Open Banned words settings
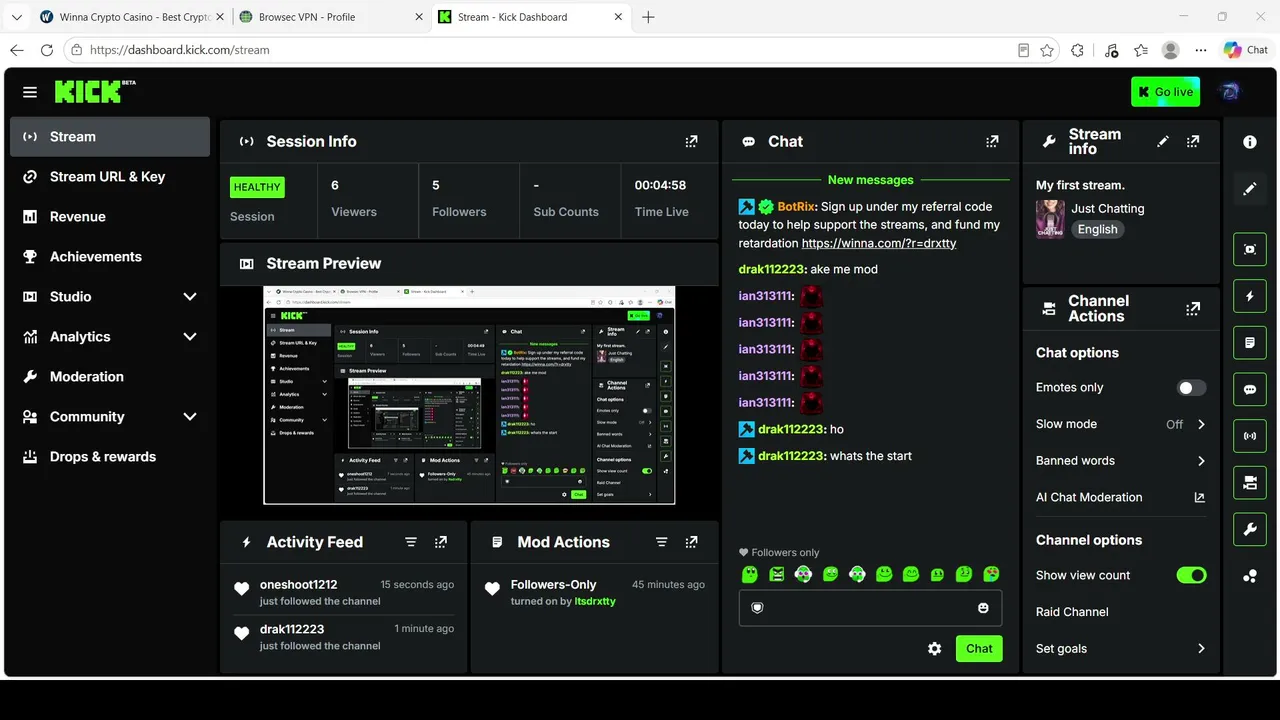Image resolution: width=1280 pixels, height=720 pixels. click(1121, 461)
